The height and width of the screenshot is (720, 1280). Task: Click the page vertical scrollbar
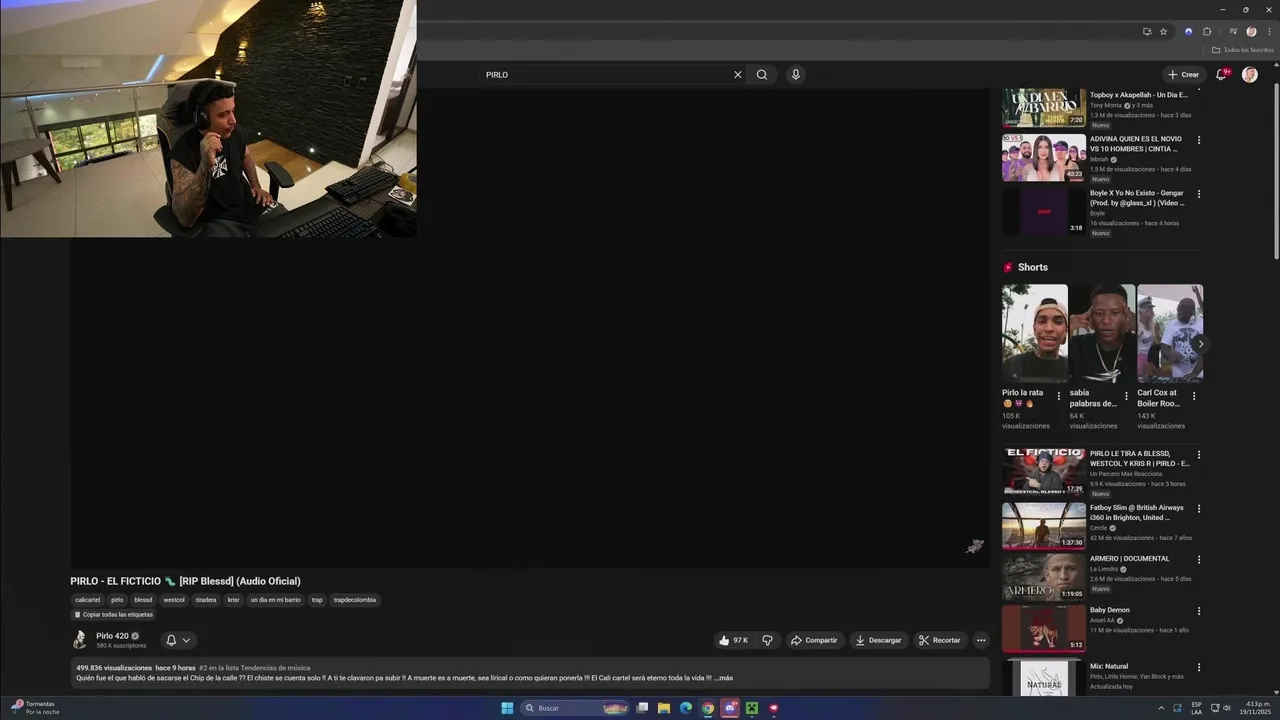tap(1275, 170)
